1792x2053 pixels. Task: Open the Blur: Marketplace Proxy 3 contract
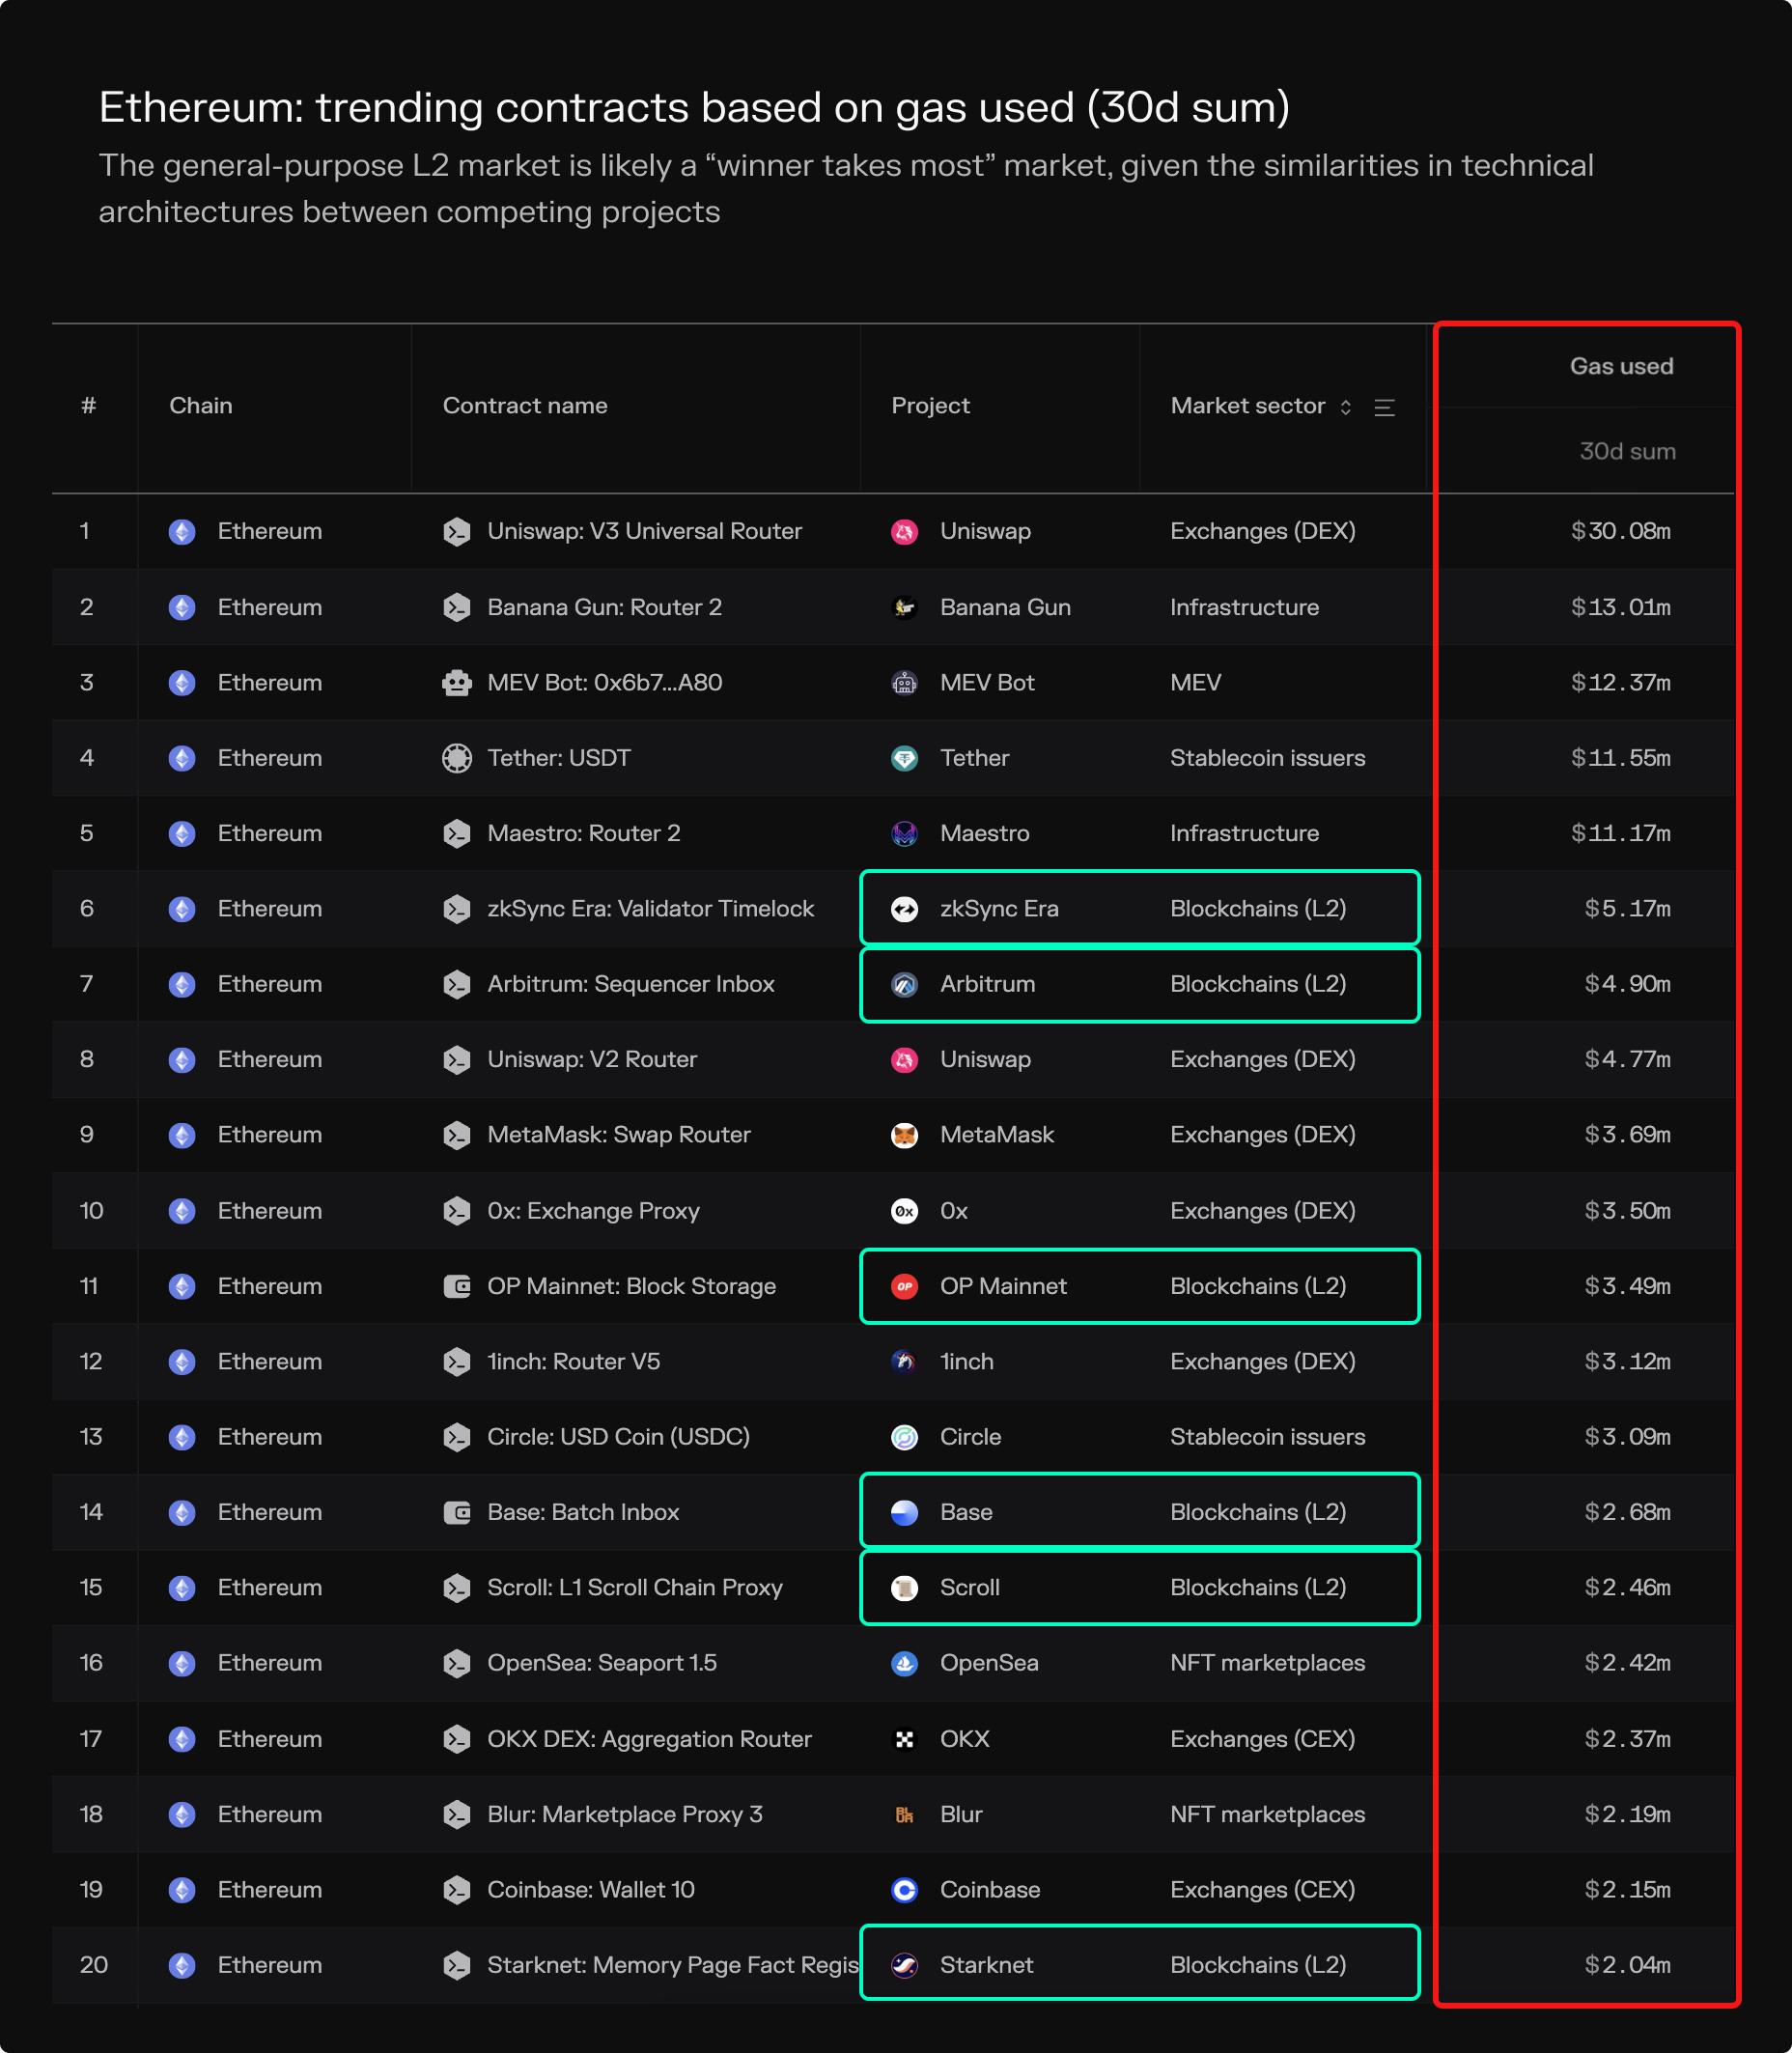[x=624, y=1814]
